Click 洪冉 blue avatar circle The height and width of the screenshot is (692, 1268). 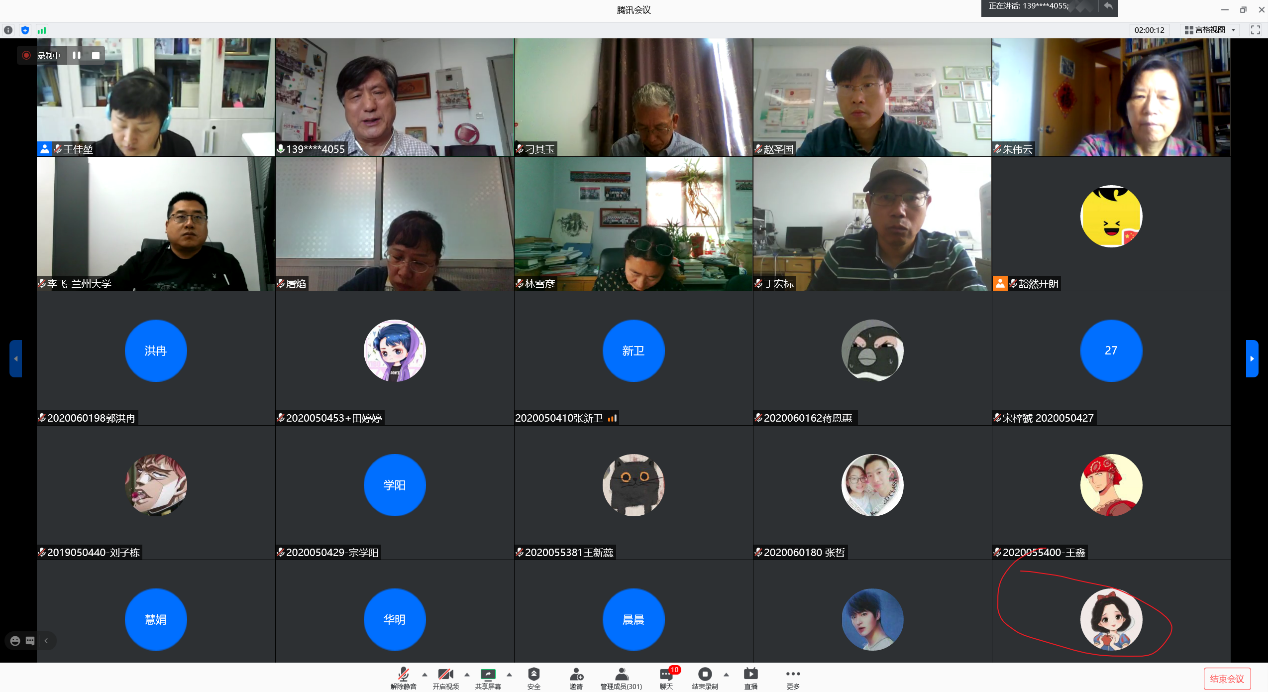(155, 351)
